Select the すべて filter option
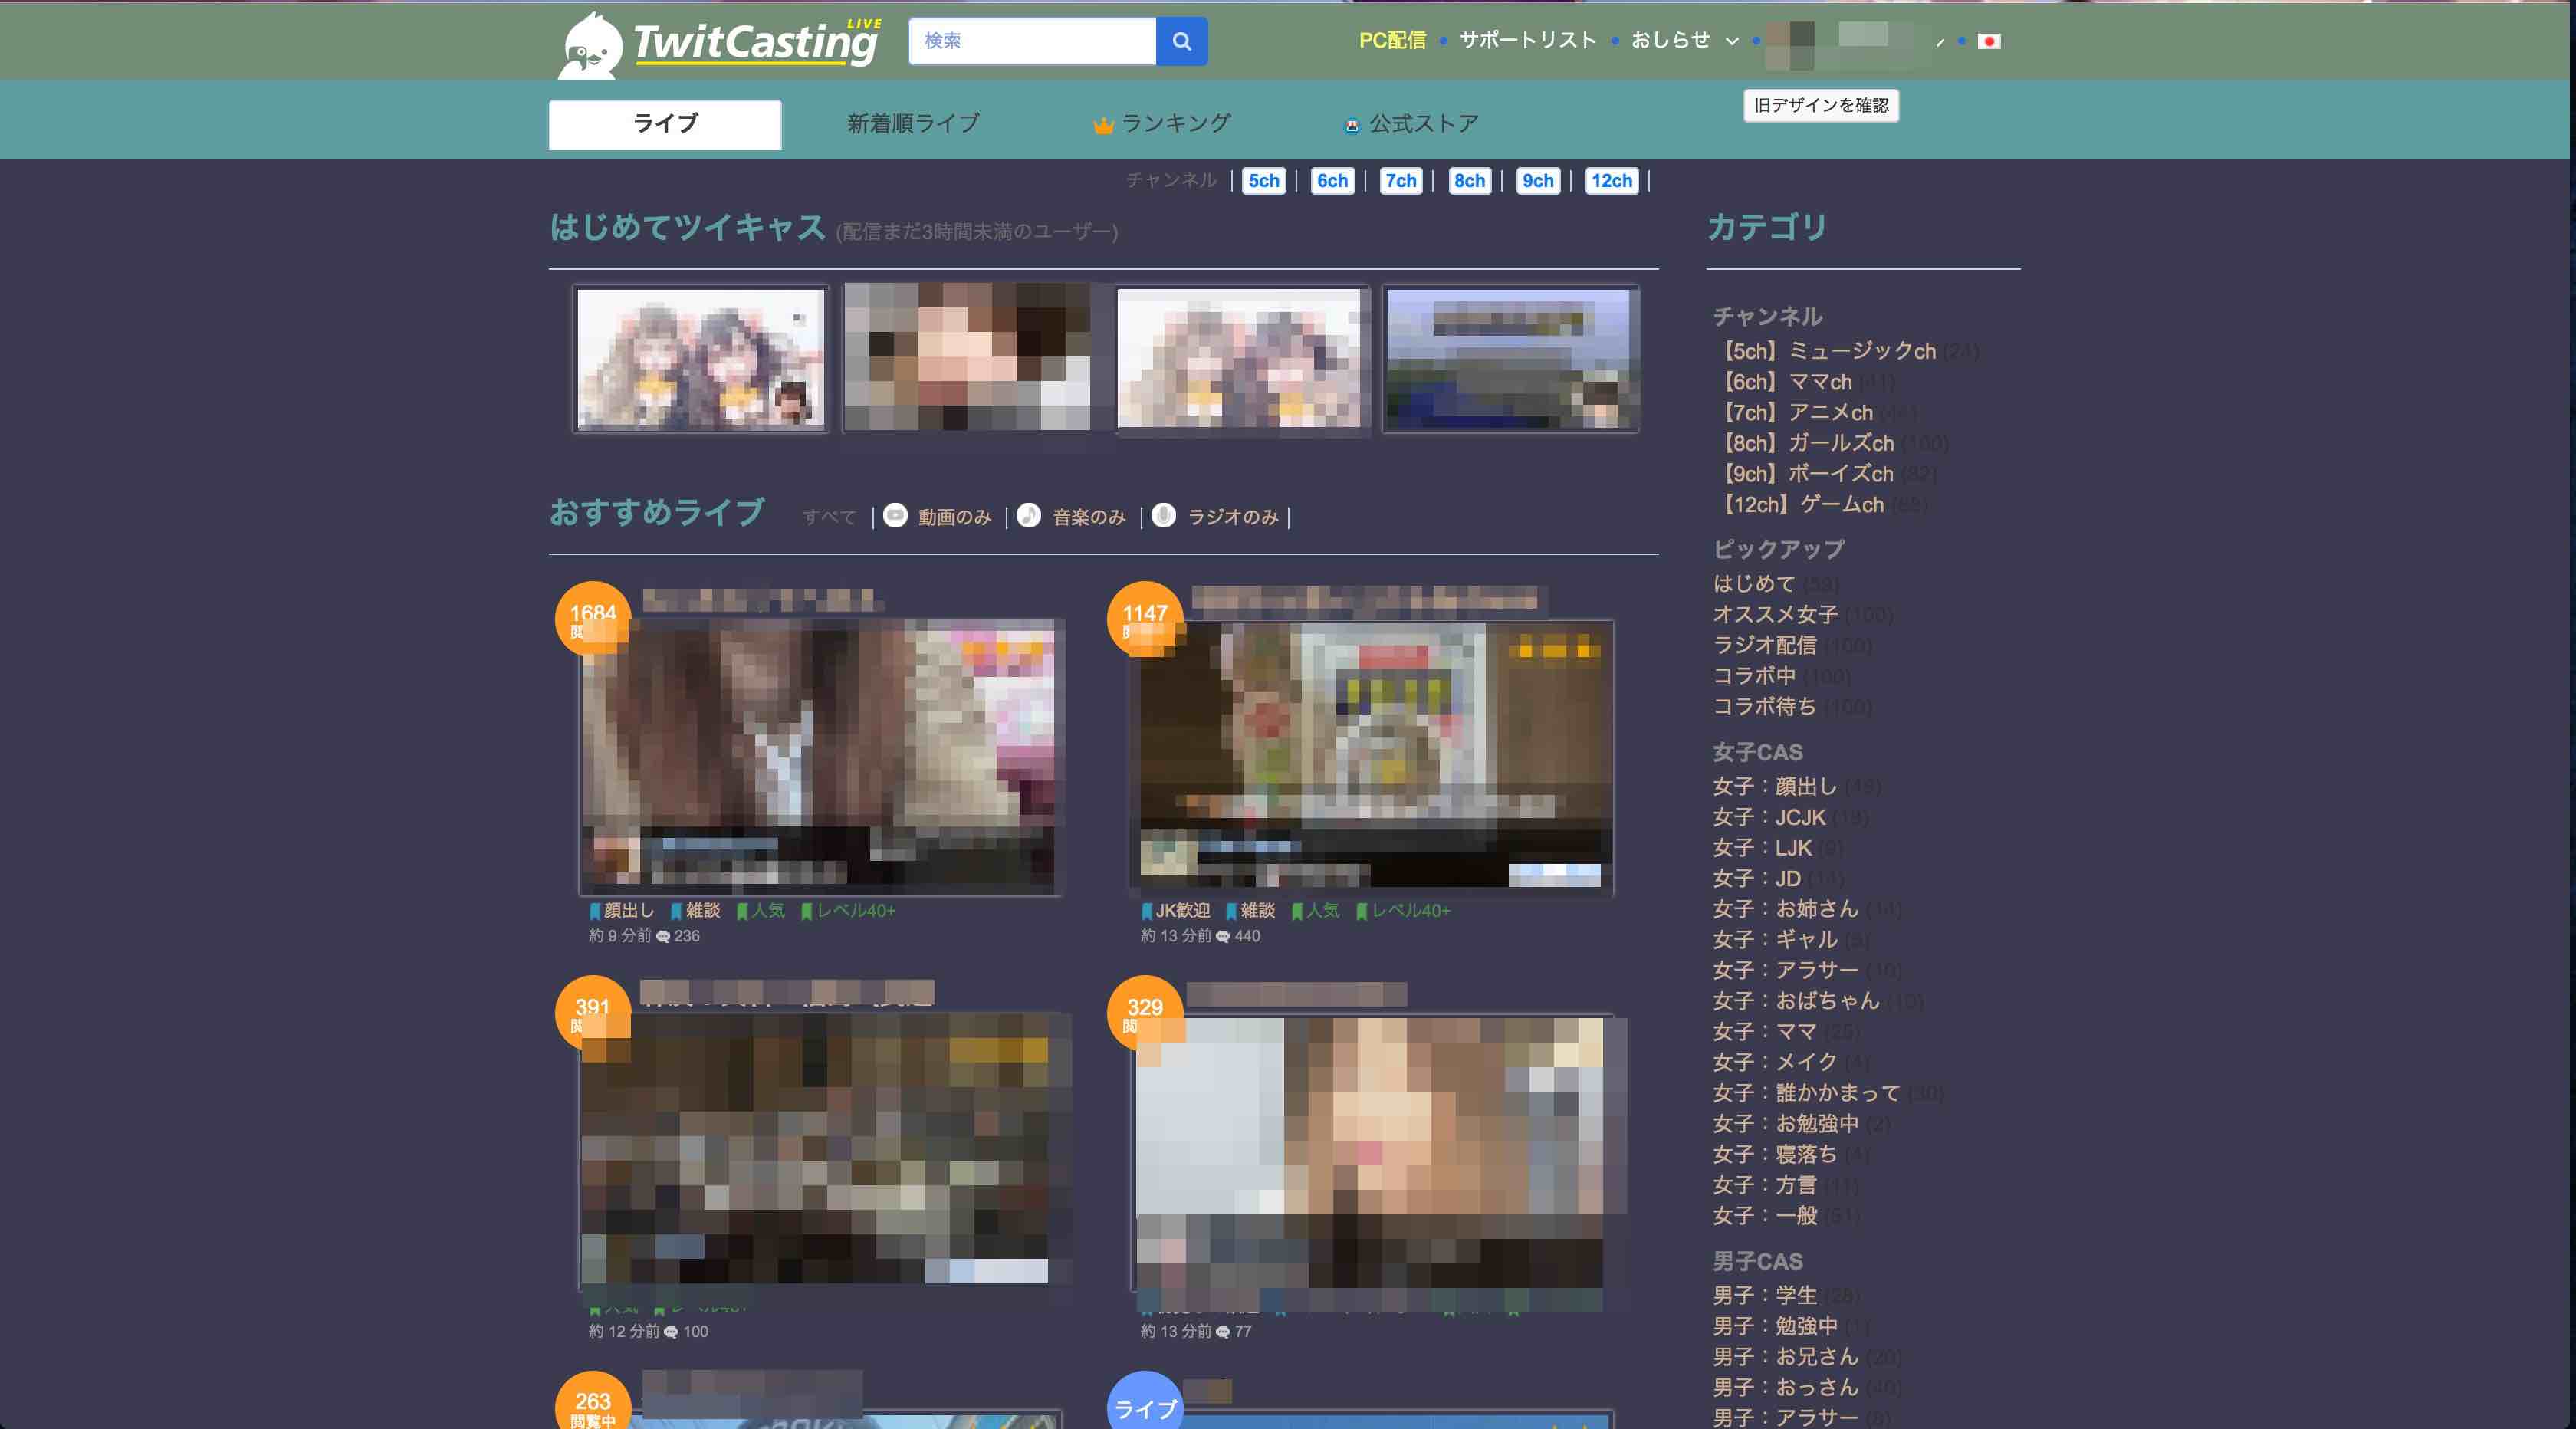 pyautogui.click(x=830, y=516)
